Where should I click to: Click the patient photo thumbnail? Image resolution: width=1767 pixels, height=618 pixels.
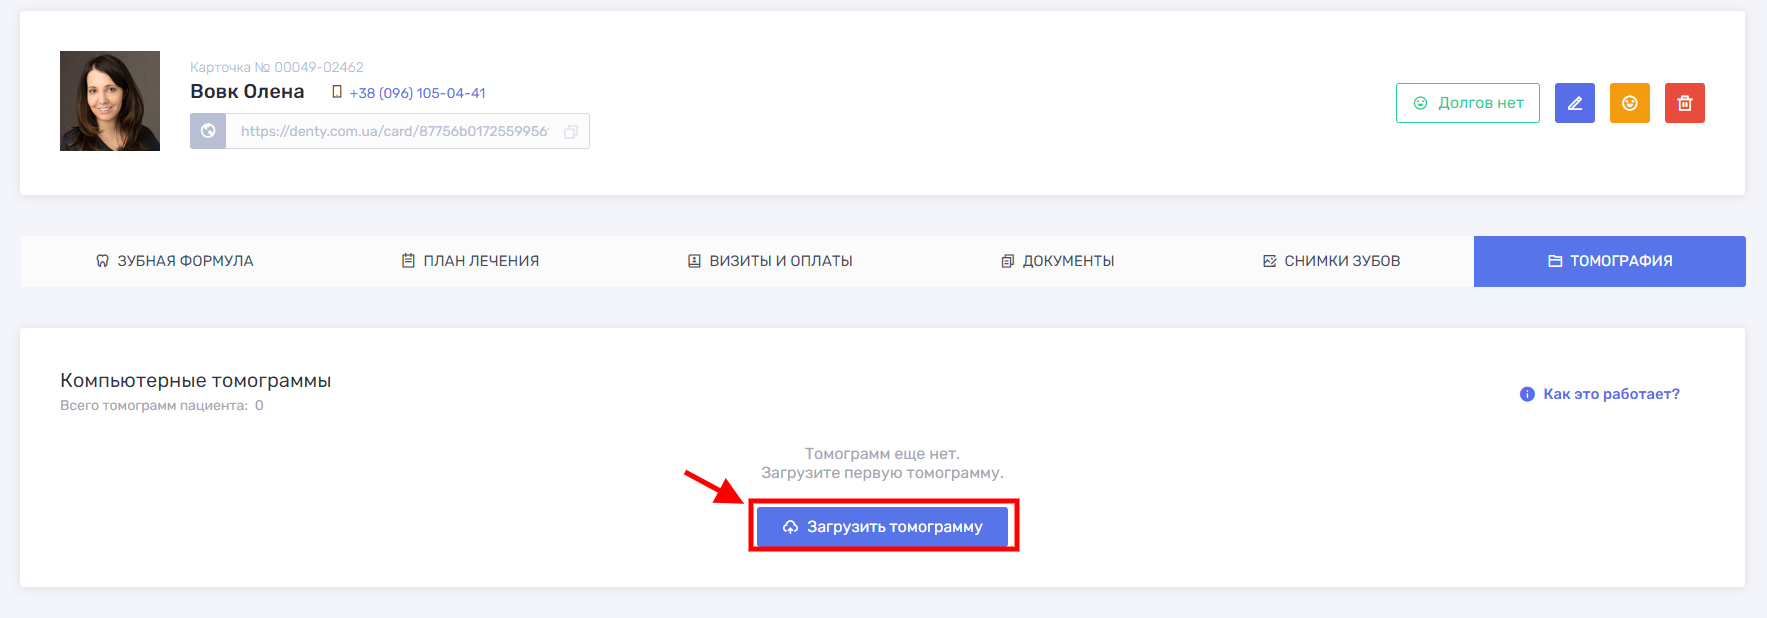(110, 101)
